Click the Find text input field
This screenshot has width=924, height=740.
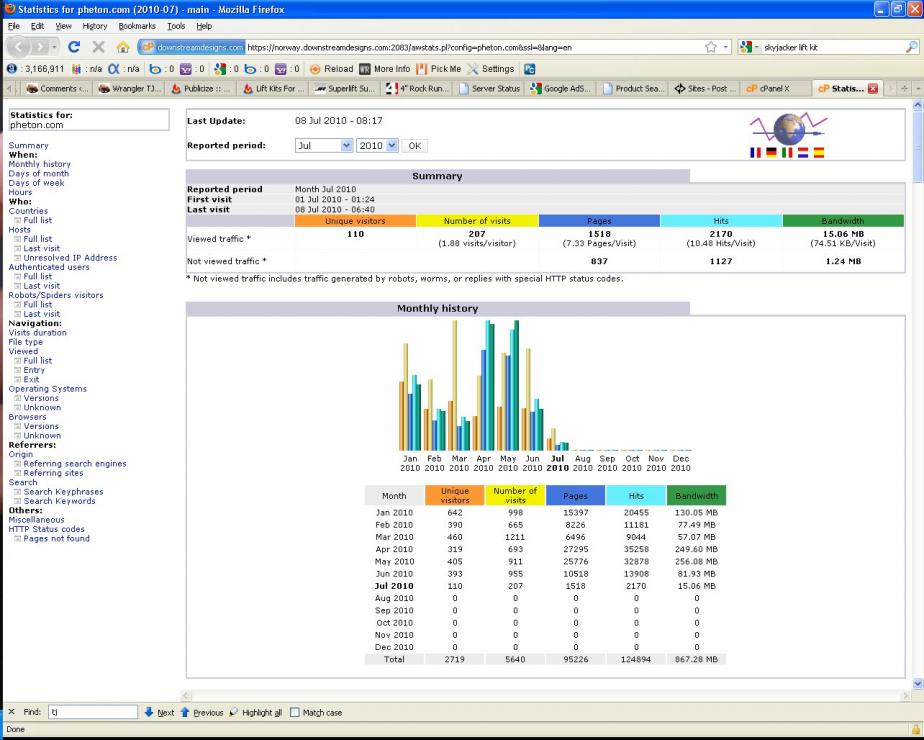(x=92, y=713)
